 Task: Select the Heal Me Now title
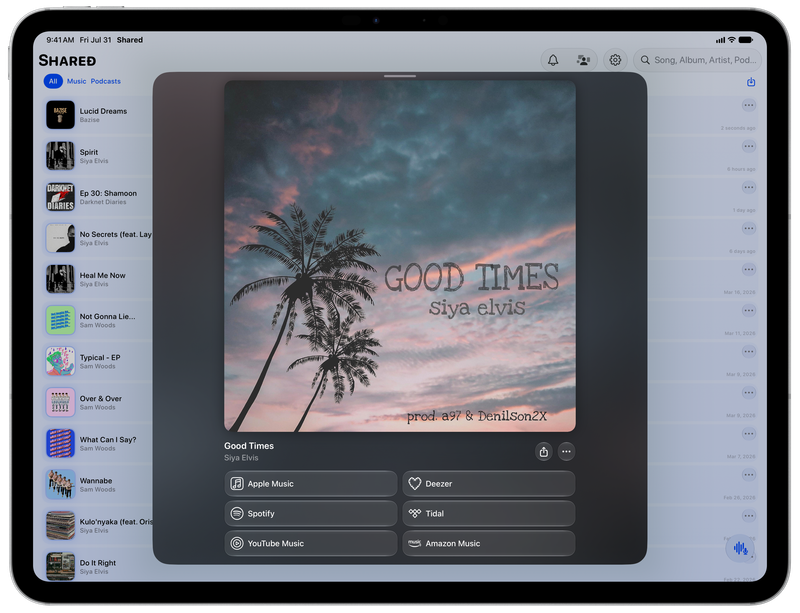point(103,275)
